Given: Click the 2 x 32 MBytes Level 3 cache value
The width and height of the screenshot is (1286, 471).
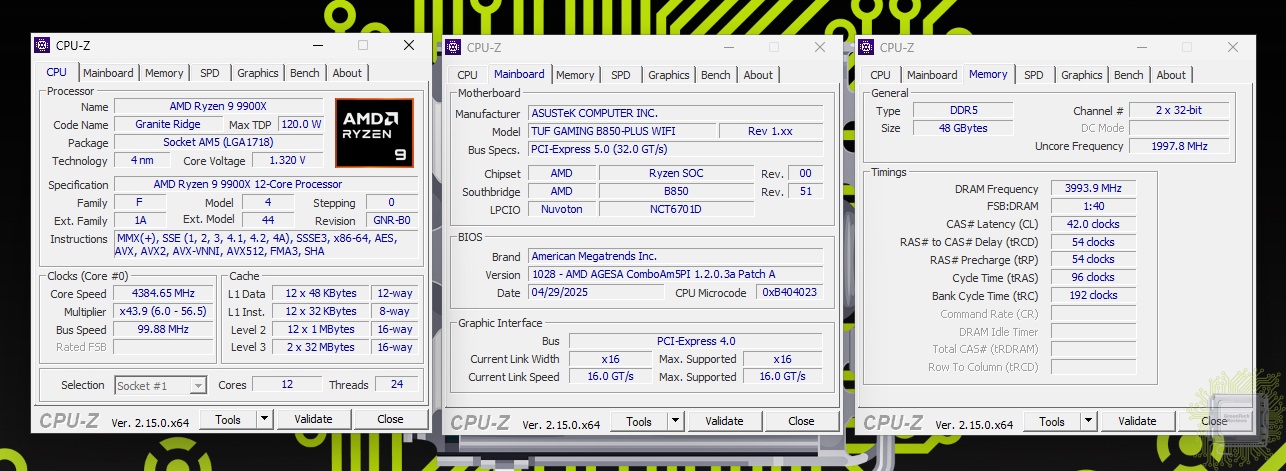Looking at the screenshot, I should pyautogui.click(x=321, y=347).
